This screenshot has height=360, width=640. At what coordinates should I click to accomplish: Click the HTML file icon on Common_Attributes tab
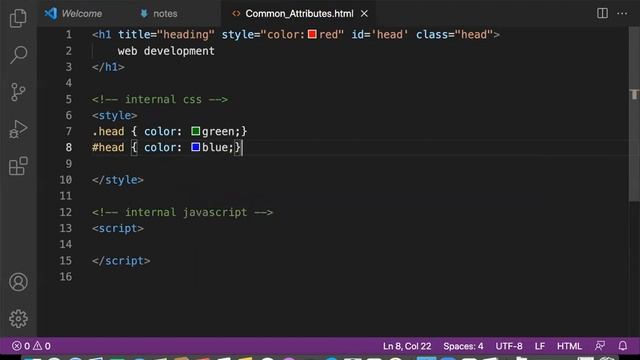(236, 13)
